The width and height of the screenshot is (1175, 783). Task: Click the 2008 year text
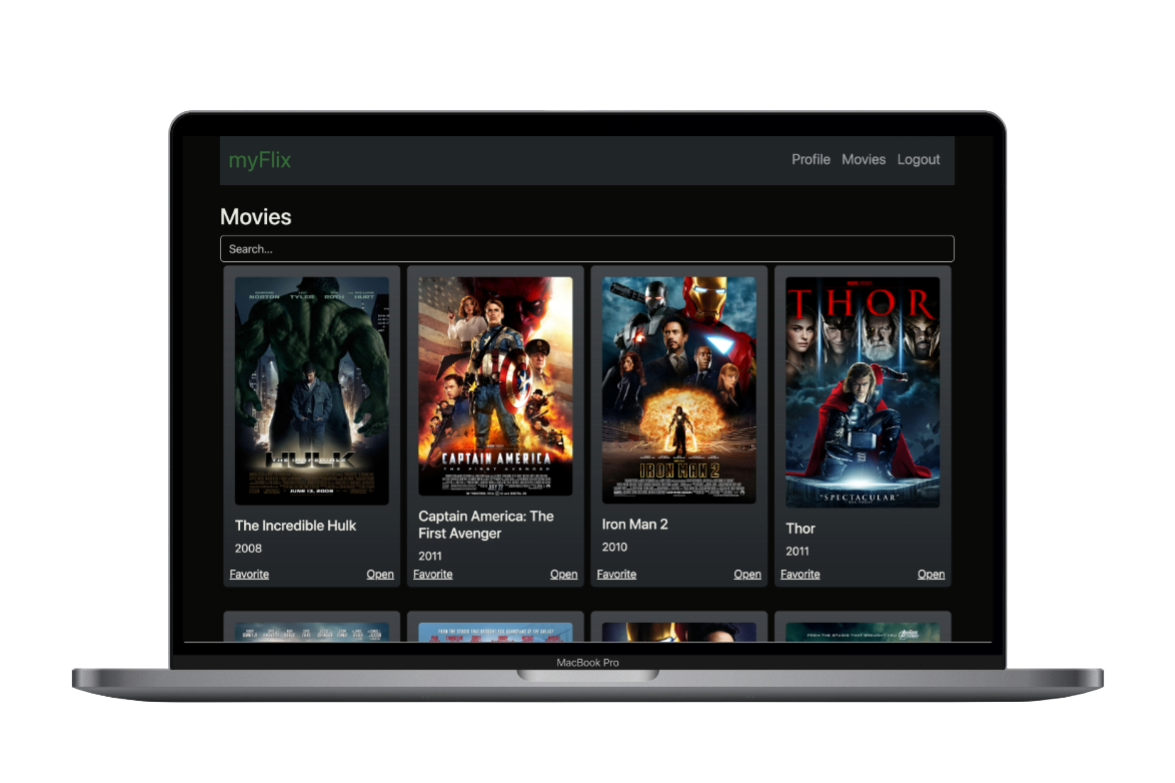coord(248,548)
